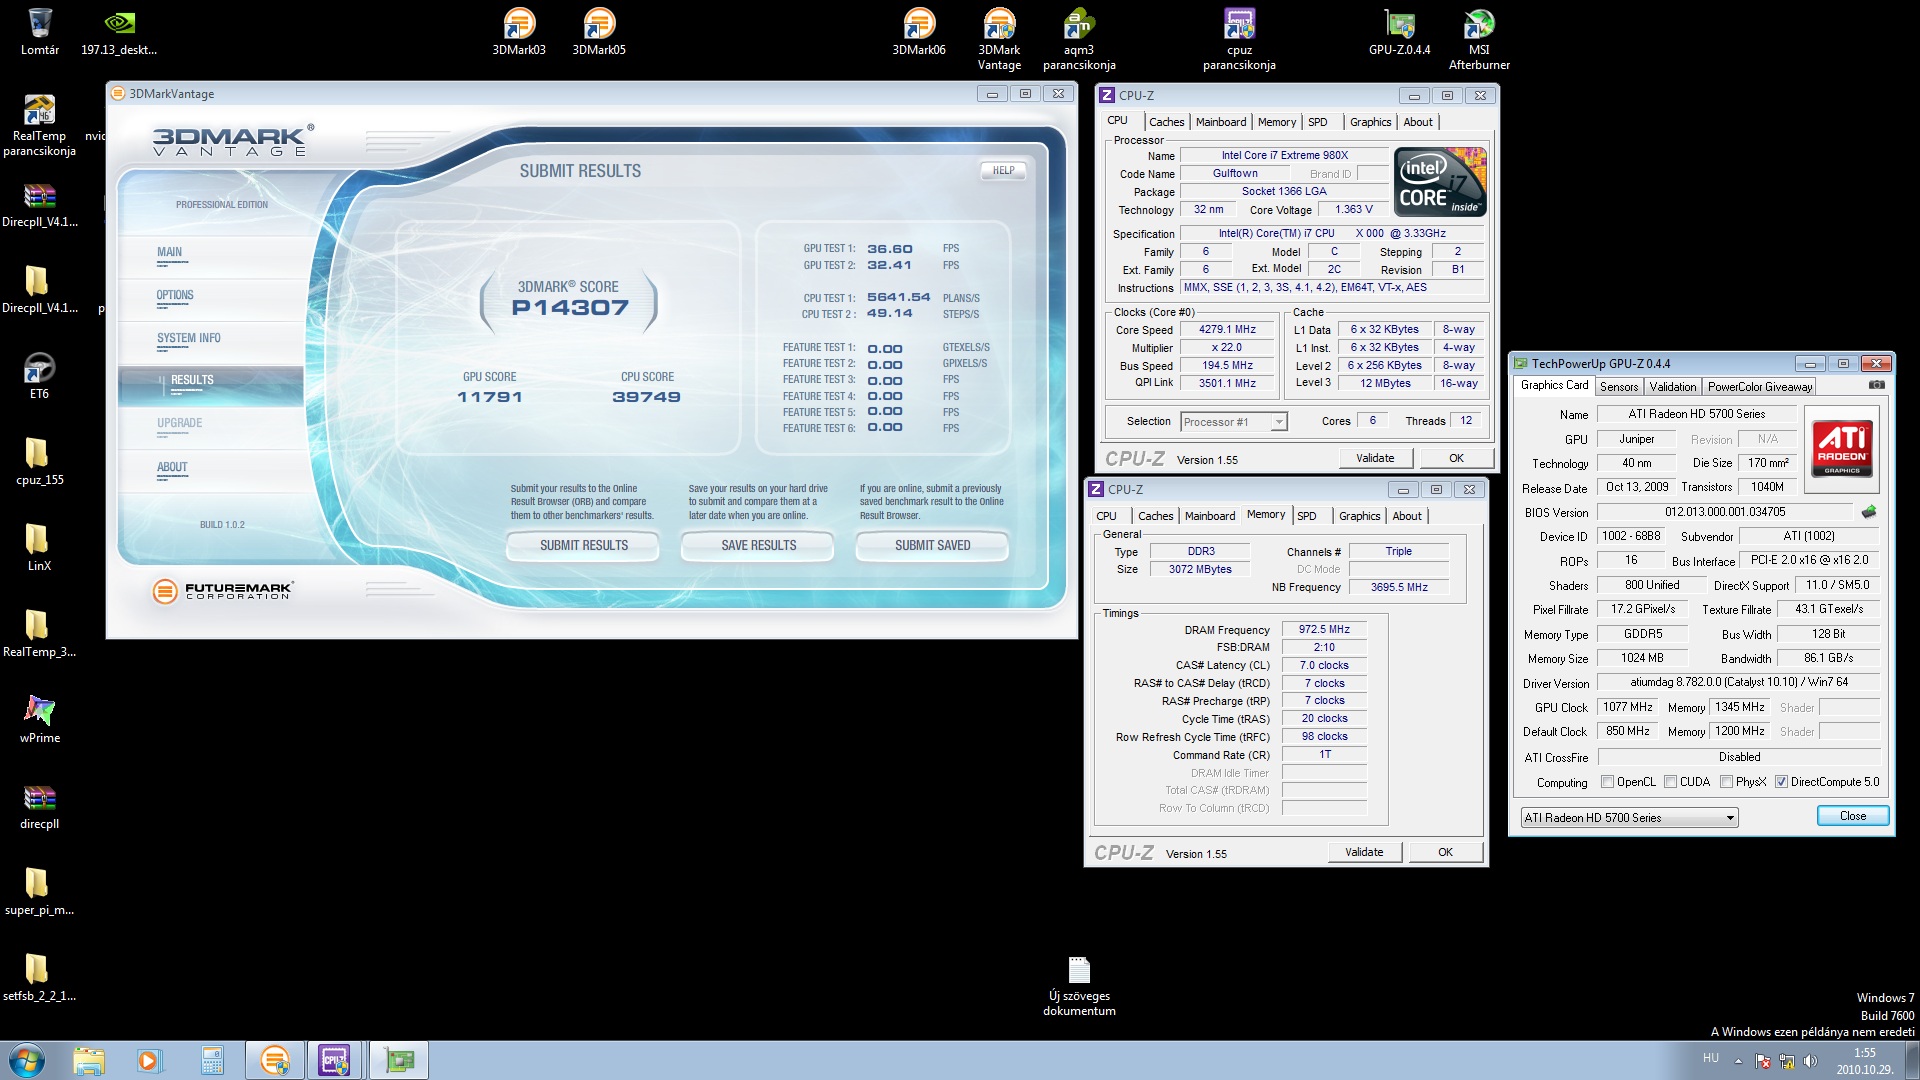The height and width of the screenshot is (1080, 1920).
Task: Show hidden tray icons arrow
Action: [1738, 1061]
